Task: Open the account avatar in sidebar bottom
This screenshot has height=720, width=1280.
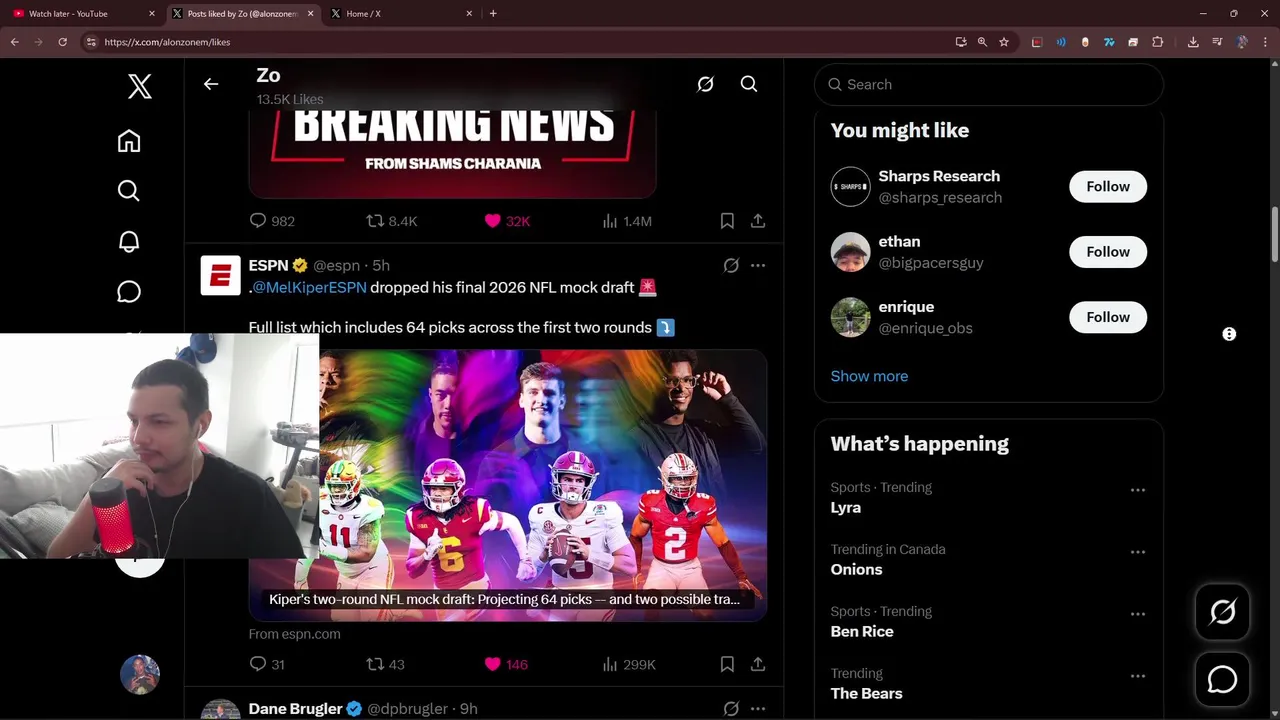Action: click(140, 675)
